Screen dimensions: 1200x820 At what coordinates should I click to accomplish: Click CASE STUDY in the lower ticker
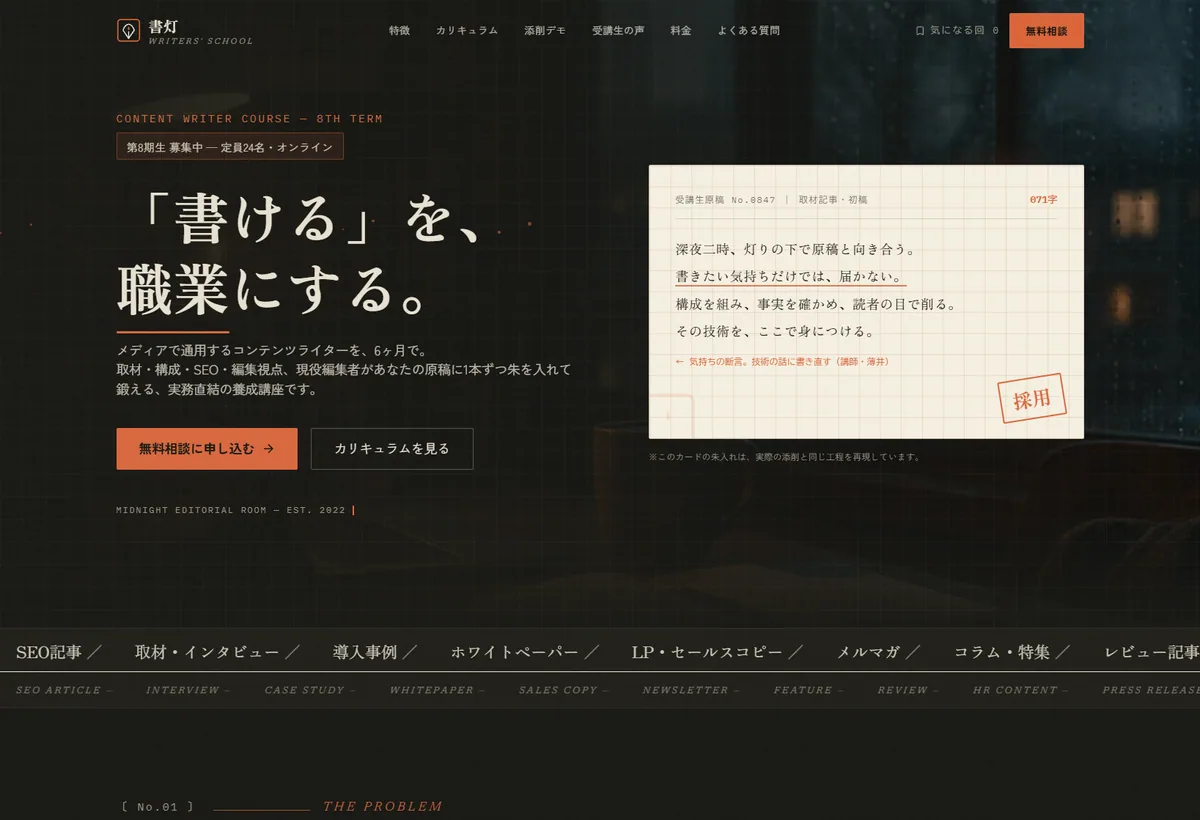[304, 690]
